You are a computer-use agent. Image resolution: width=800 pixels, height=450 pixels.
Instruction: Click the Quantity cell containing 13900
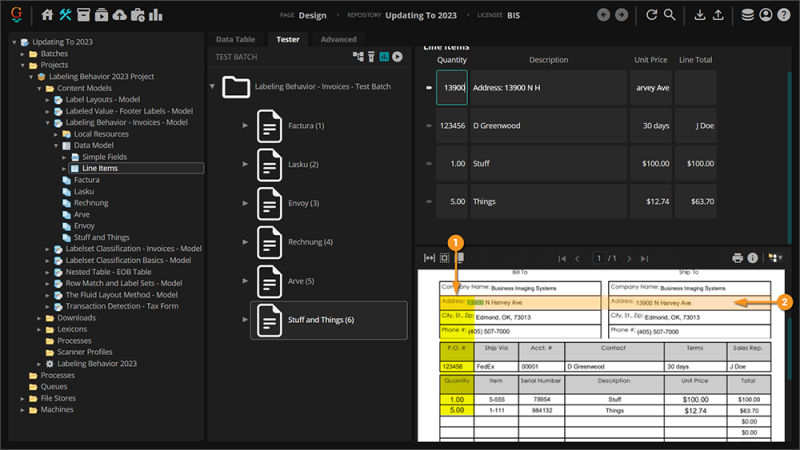(452, 88)
